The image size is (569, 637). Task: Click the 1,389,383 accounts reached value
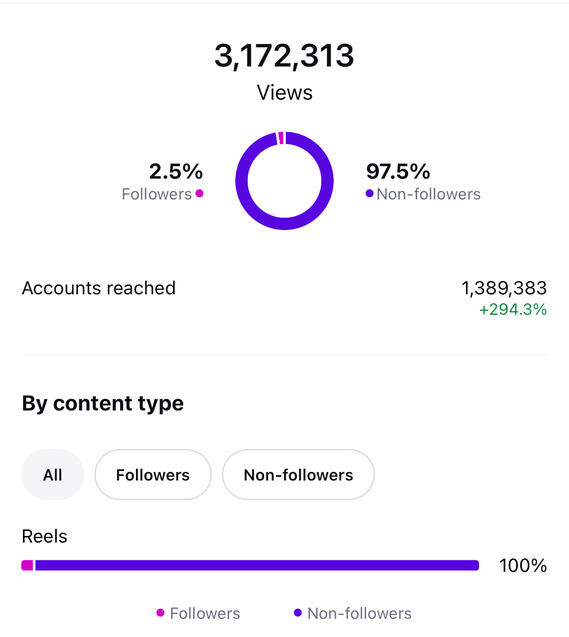pyautogui.click(x=504, y=288)
